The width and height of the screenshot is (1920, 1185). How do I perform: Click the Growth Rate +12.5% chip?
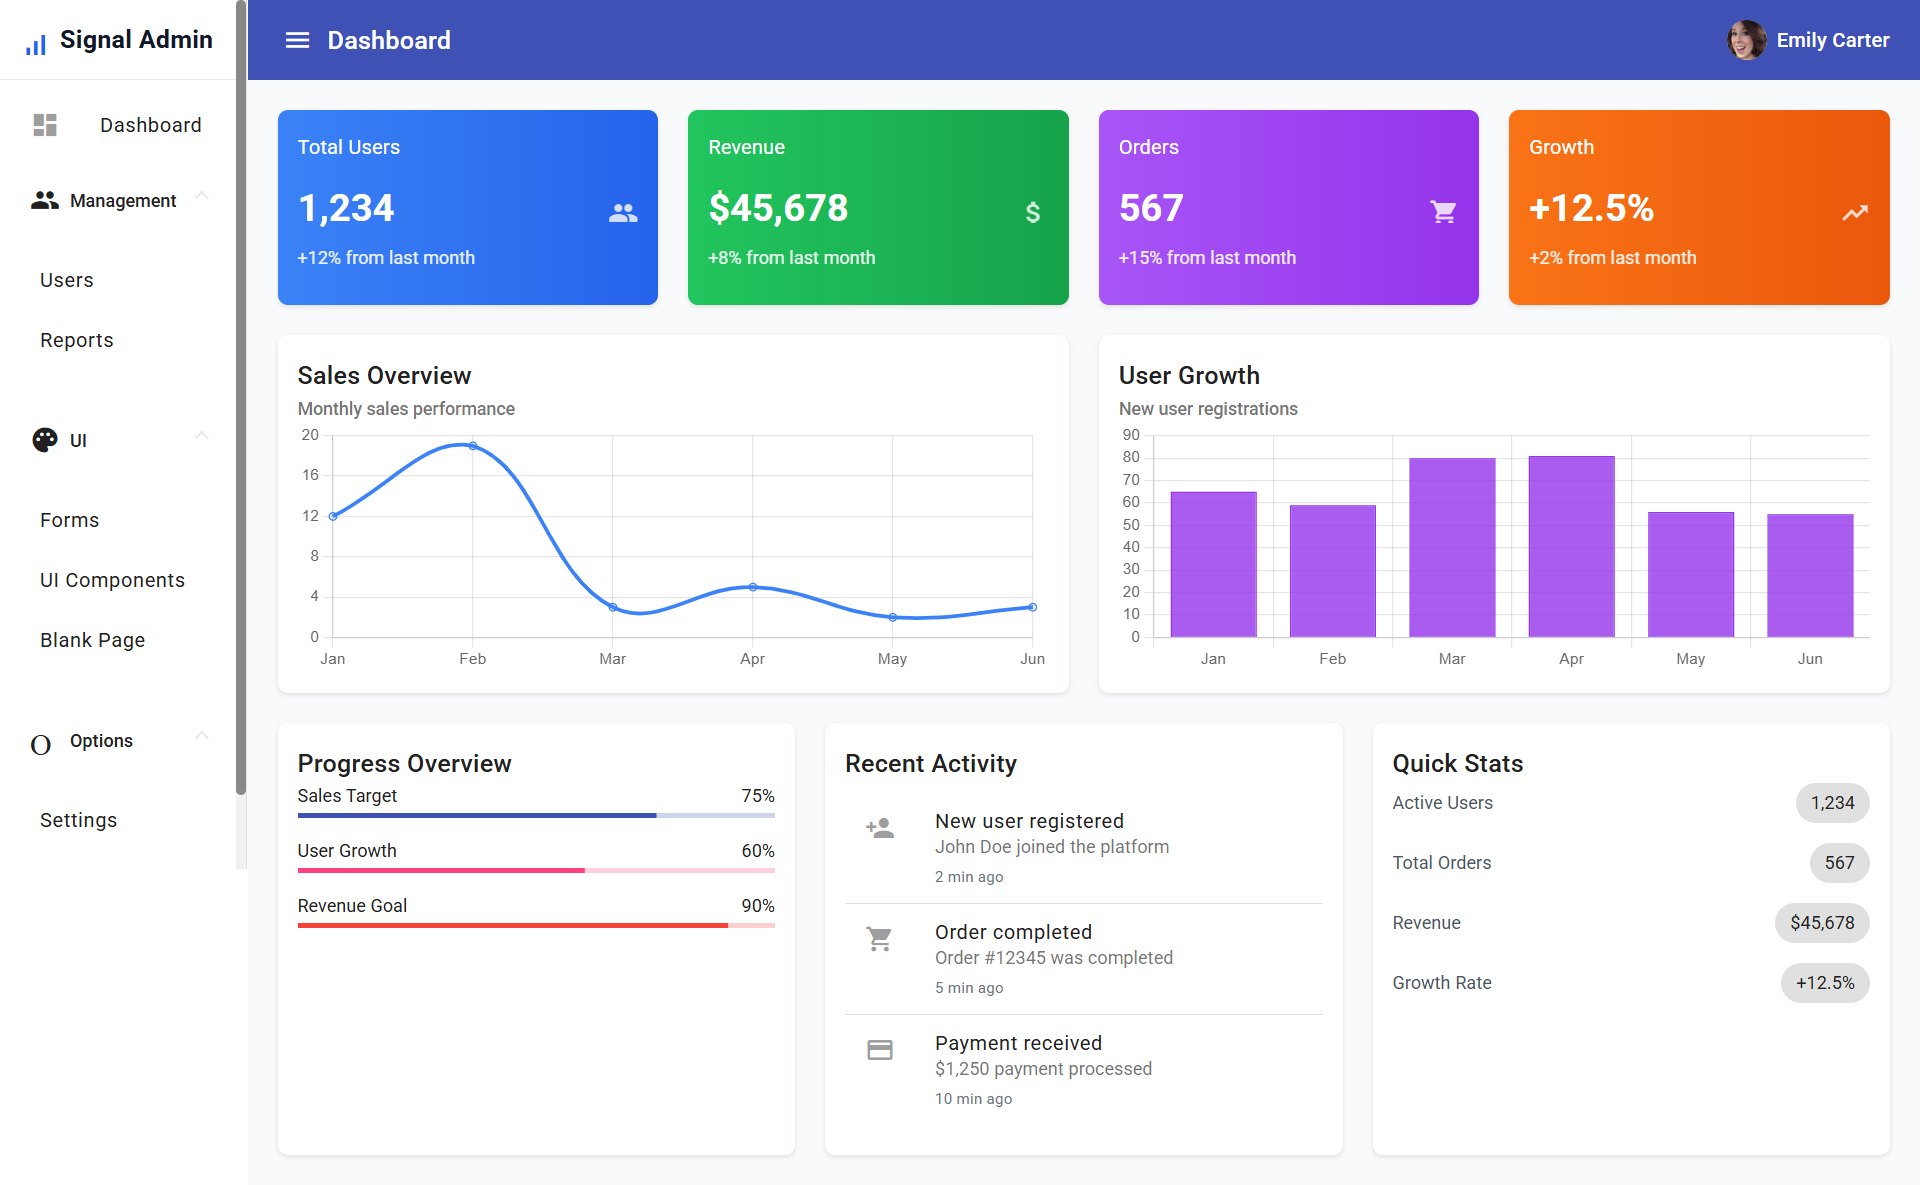(1824, 983)
